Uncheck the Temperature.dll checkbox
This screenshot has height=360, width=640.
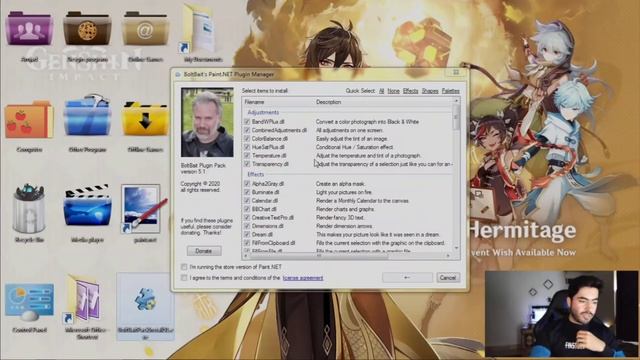(247, 156)
